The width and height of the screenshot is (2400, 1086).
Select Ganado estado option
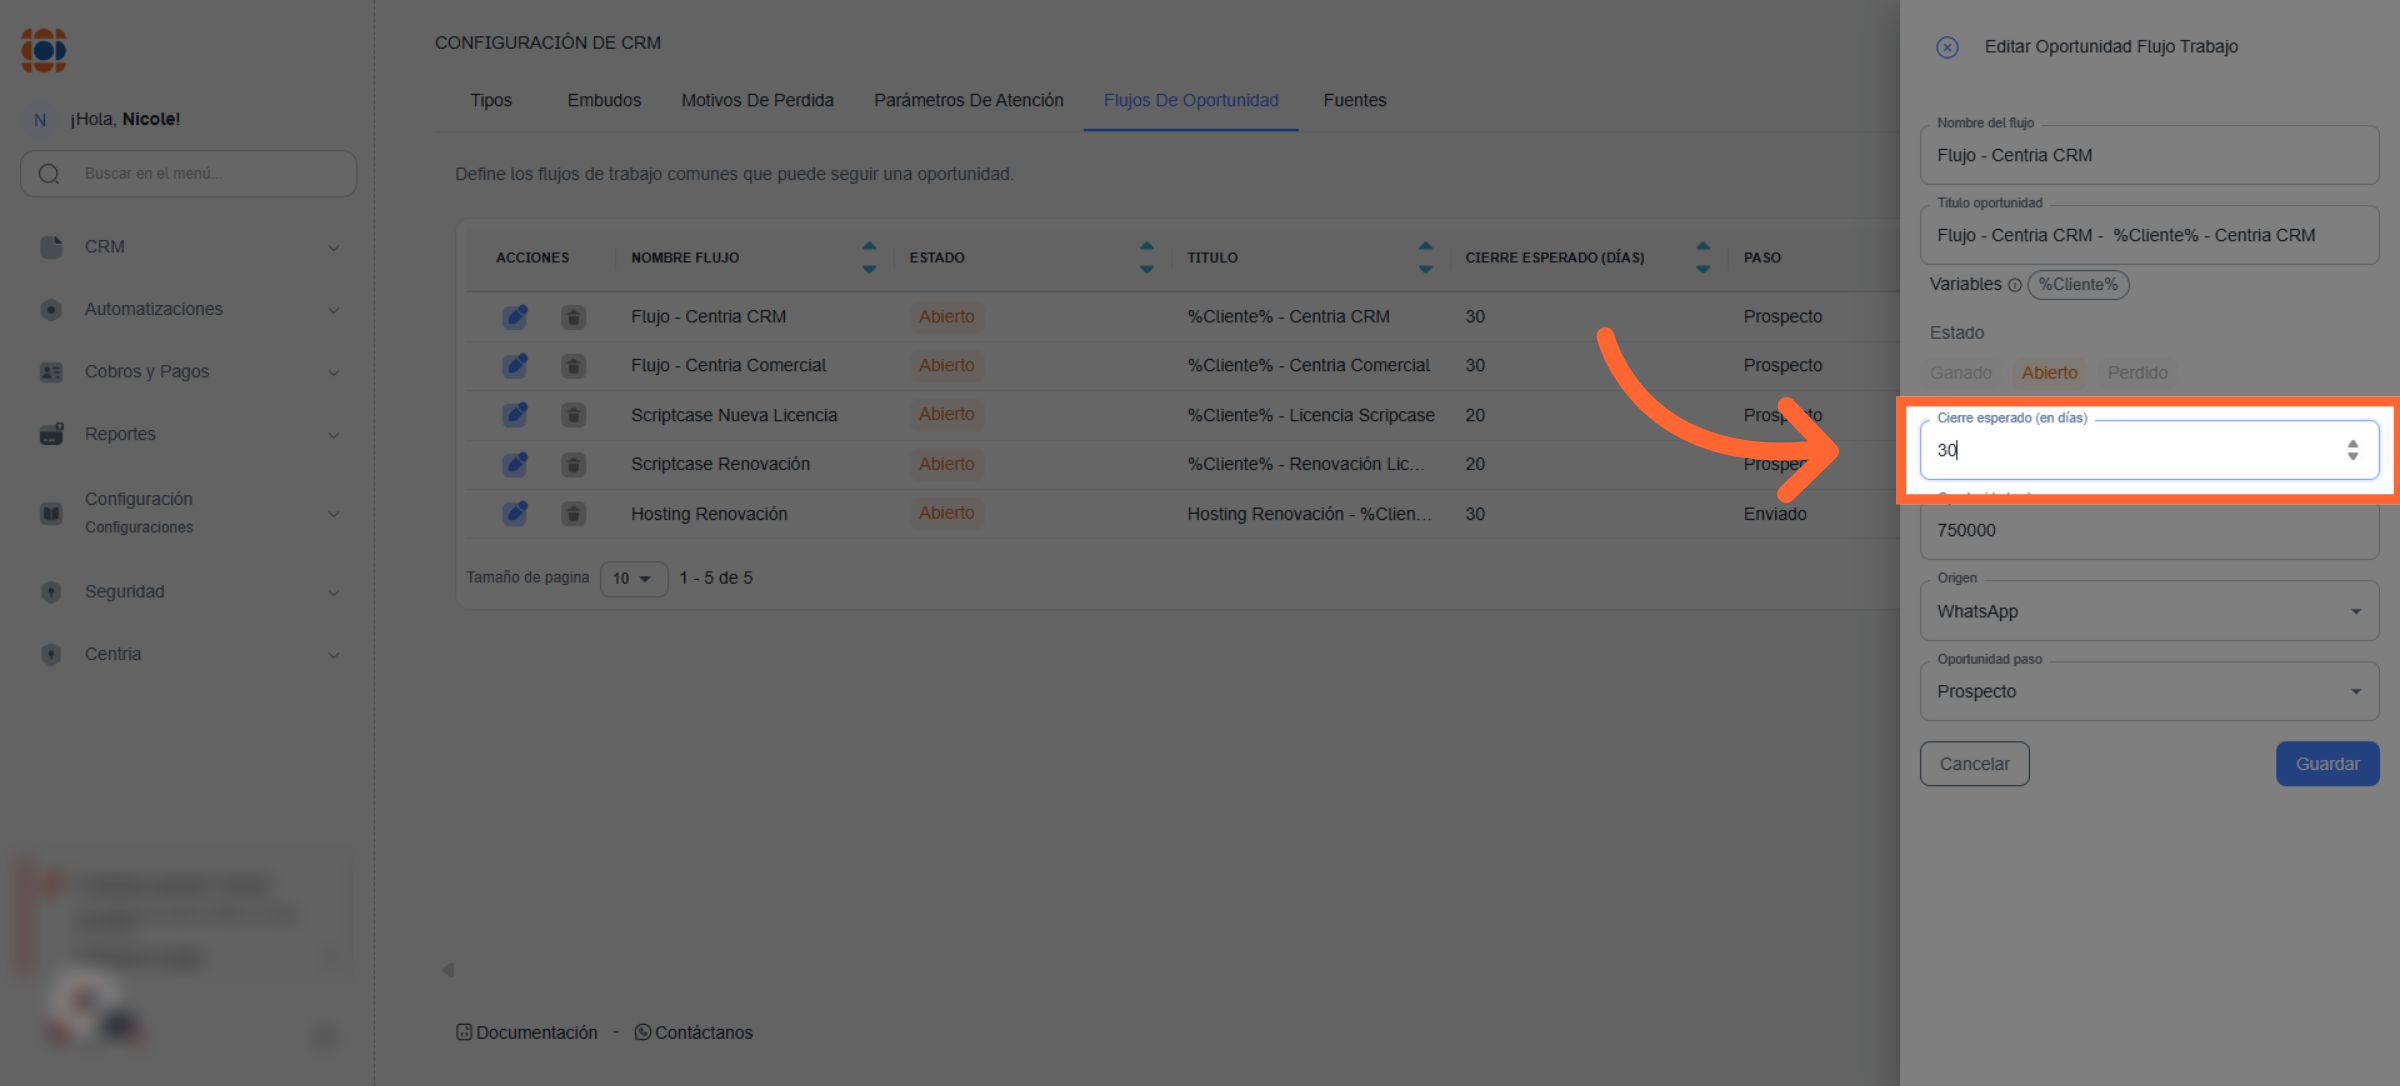point(1960,373)
